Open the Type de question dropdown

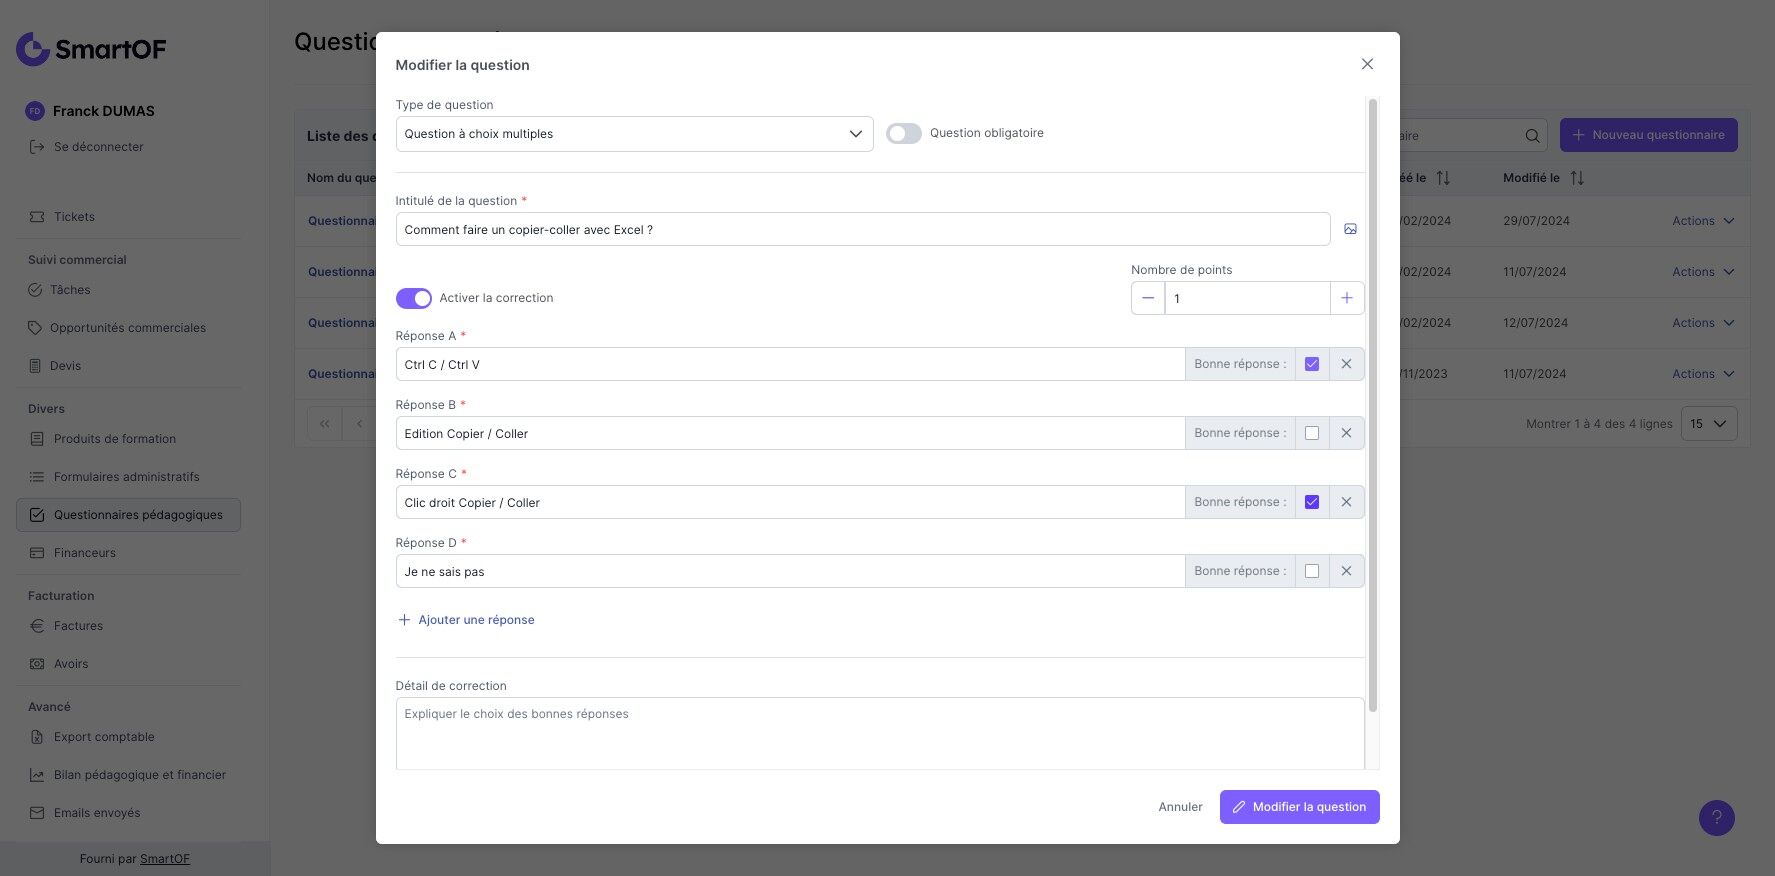click(x=634, y=134)
